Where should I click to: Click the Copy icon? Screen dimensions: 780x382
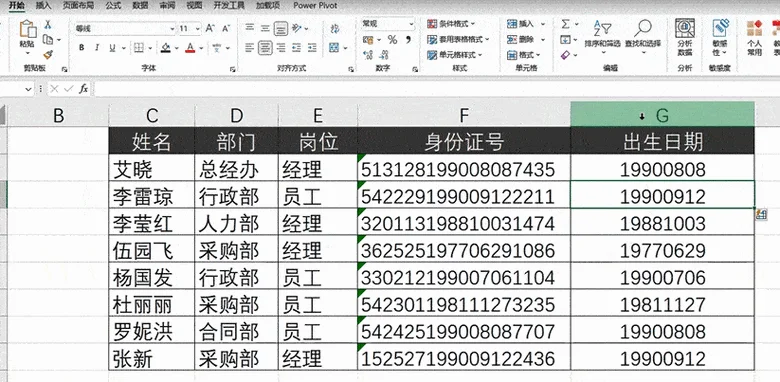point(48,39)
